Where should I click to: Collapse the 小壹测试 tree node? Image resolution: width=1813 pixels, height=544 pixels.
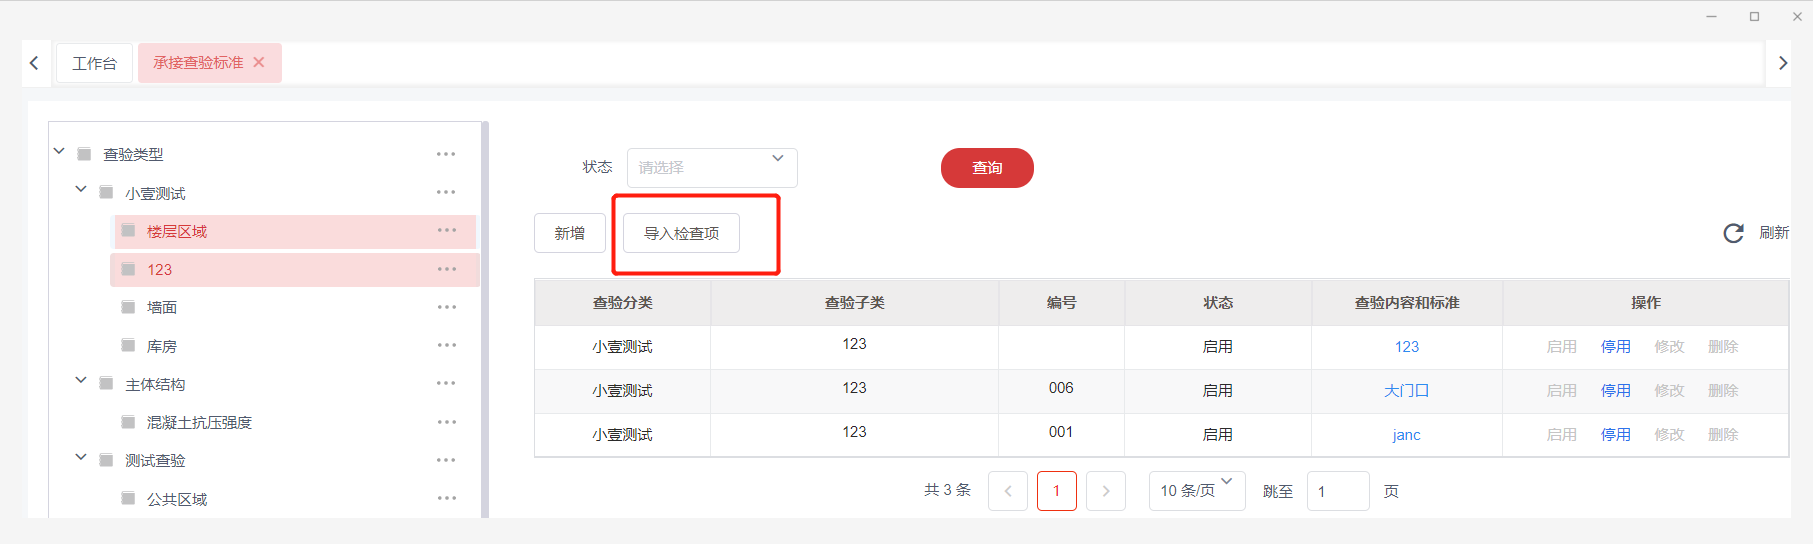81,190
